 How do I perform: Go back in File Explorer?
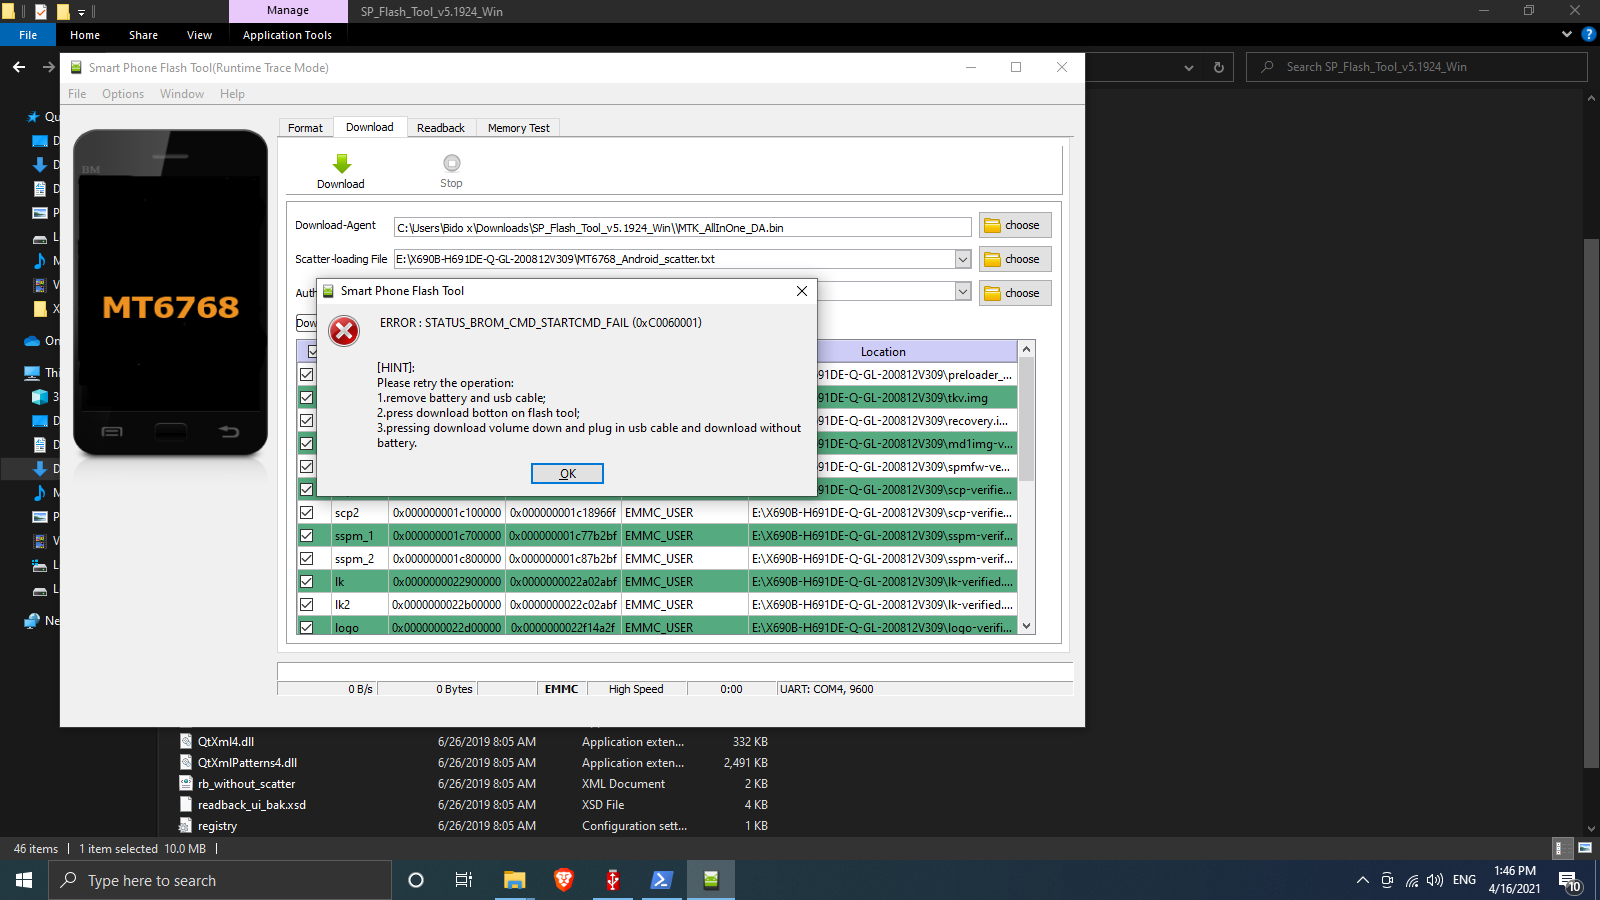click(x=19, y=67)
